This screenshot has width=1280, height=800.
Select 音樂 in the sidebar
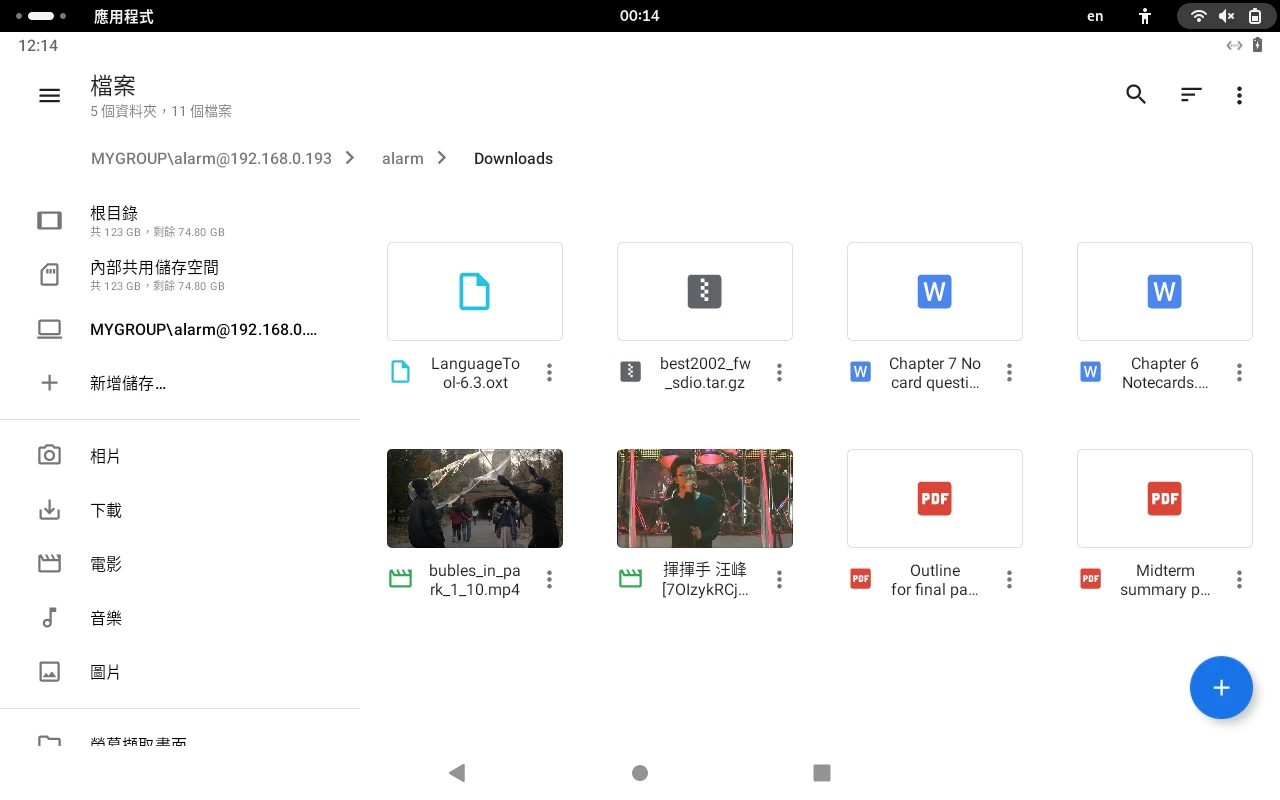[x=106, y=619]
